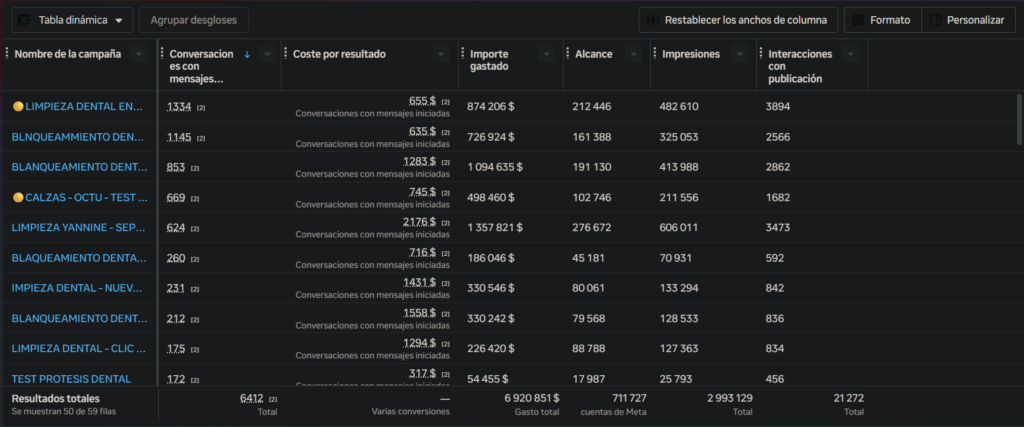Click the column width reset icon
Image resolution: width=1024 pixels, height=427 pixels.
pos(652,20)
